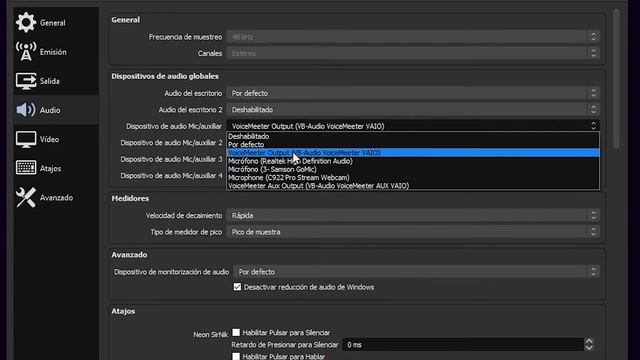Increase Retardo de Presionar para Silenciar value
The image size is (640, 360).
click(589, 341)
